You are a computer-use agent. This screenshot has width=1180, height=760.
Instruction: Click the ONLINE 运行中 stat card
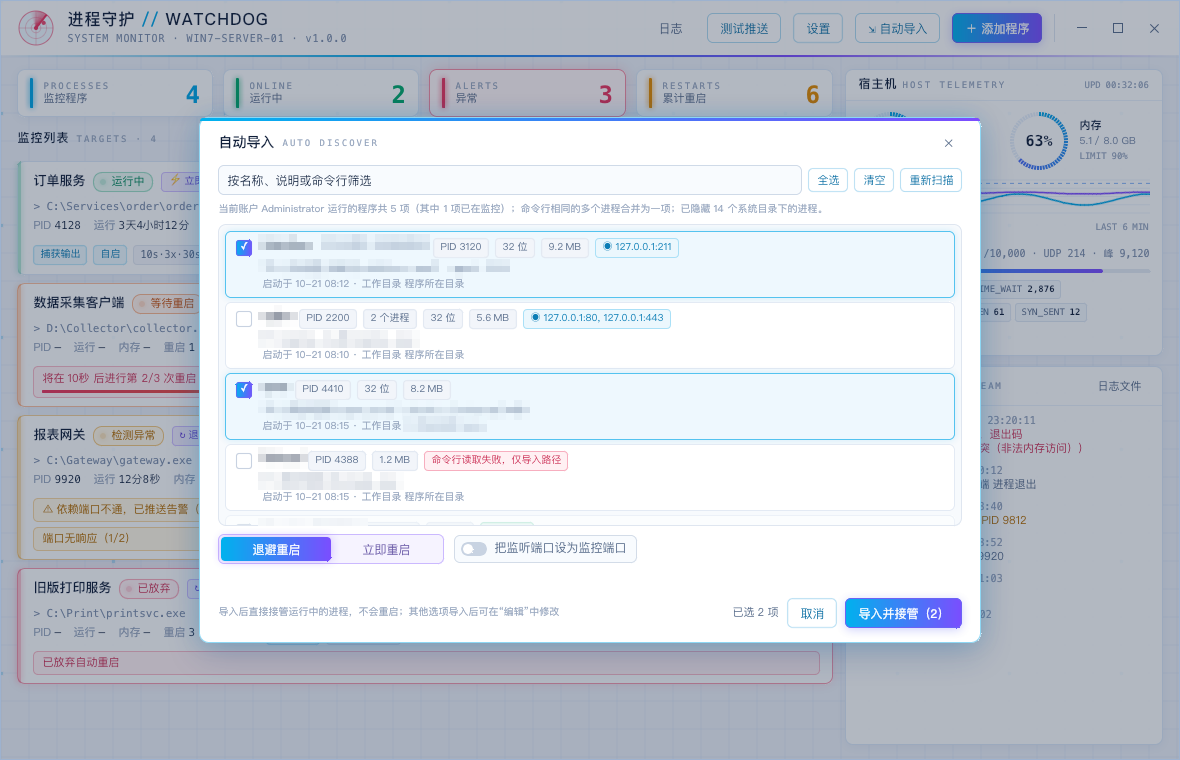coord(321,93)
